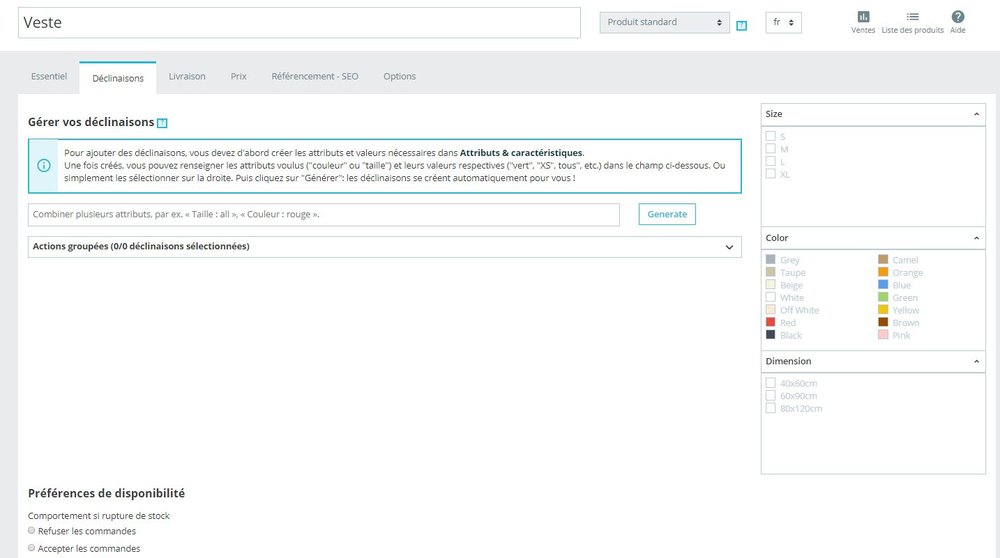Open the Produit standard dropdown
Image resolution: width=1000 pixels, height=558 pixels.
point(664,22)
